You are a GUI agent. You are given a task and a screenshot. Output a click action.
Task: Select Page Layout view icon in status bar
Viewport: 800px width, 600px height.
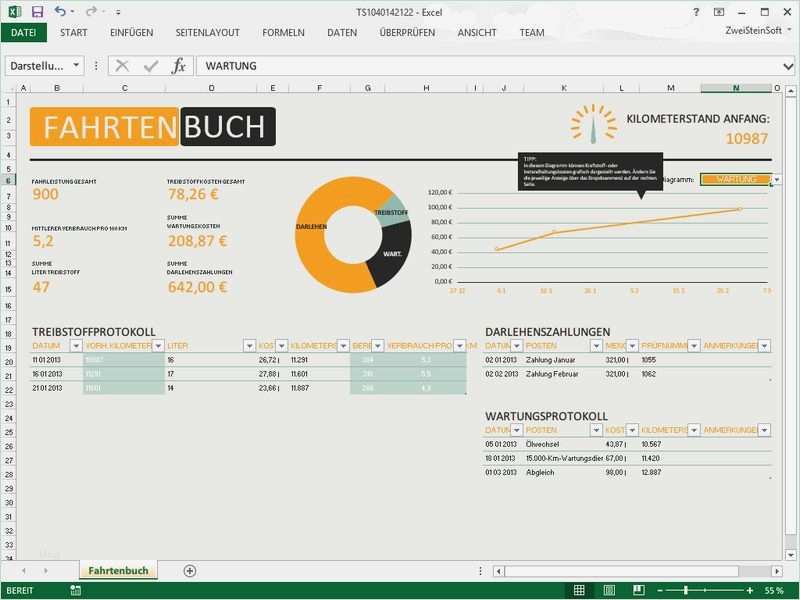(608, 589)
